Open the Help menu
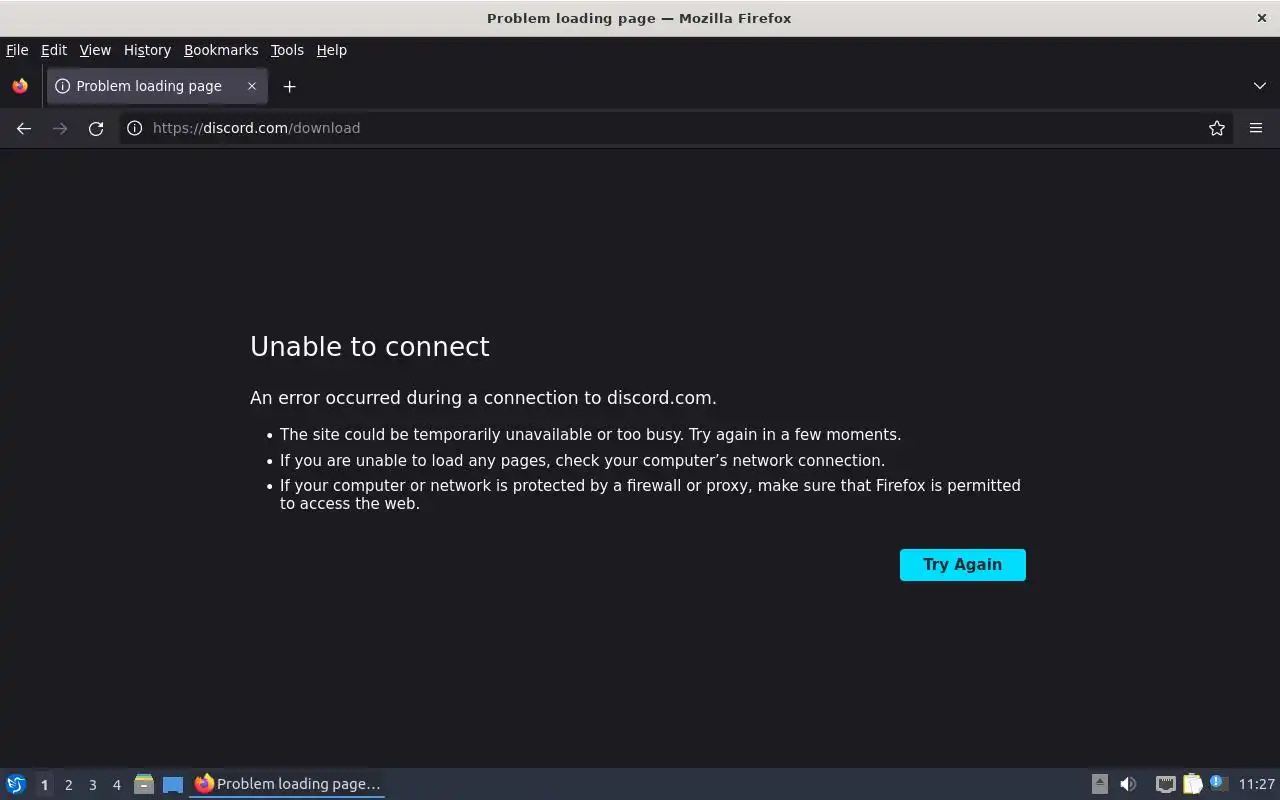1280x800 pixels. click(332, 50)
